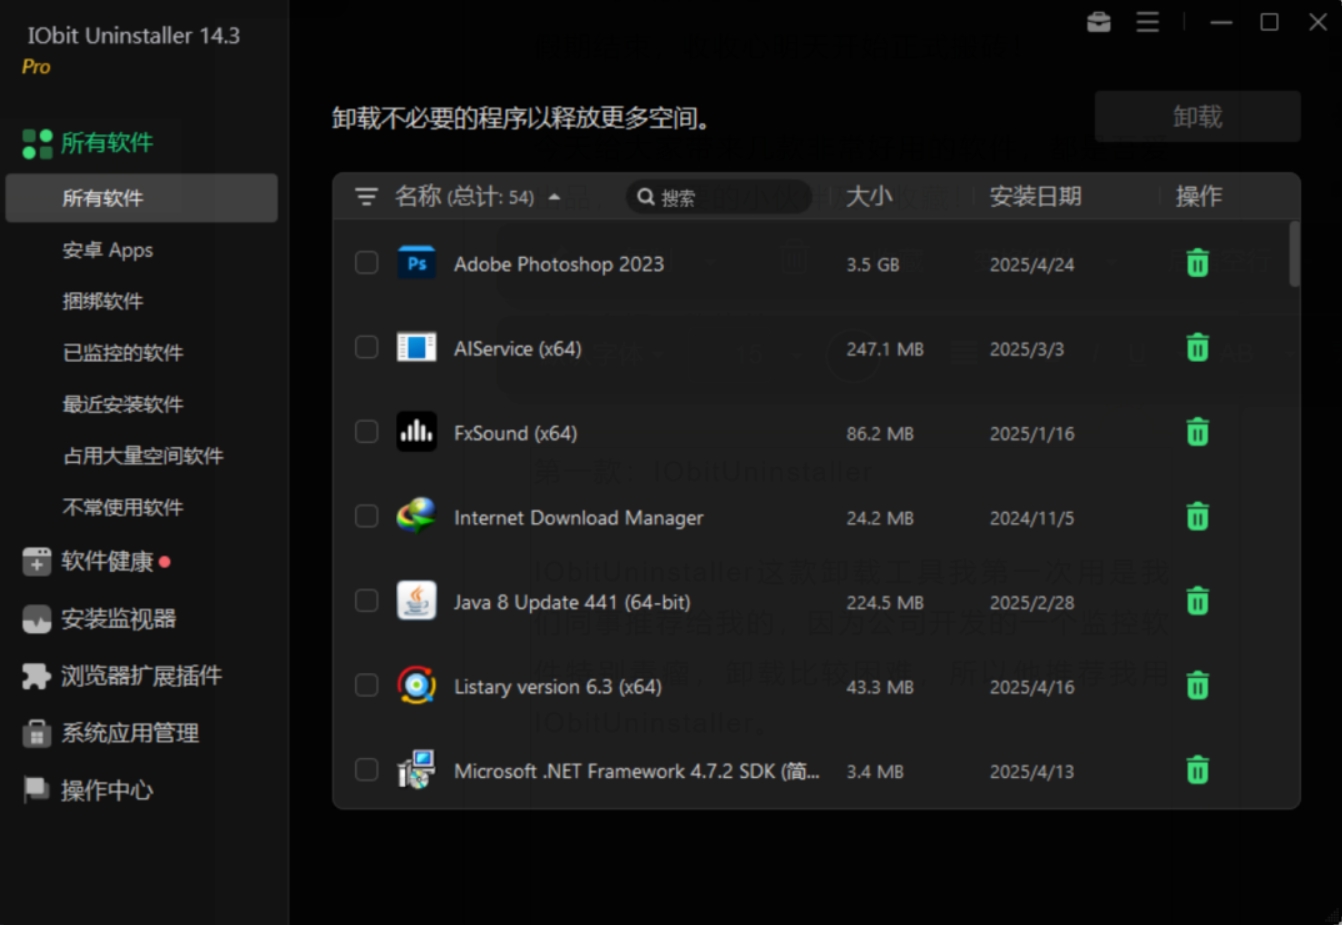Click the filter icon beside 名称 header
Viewport: 1342px width, 925px height.
click(366, 197)
